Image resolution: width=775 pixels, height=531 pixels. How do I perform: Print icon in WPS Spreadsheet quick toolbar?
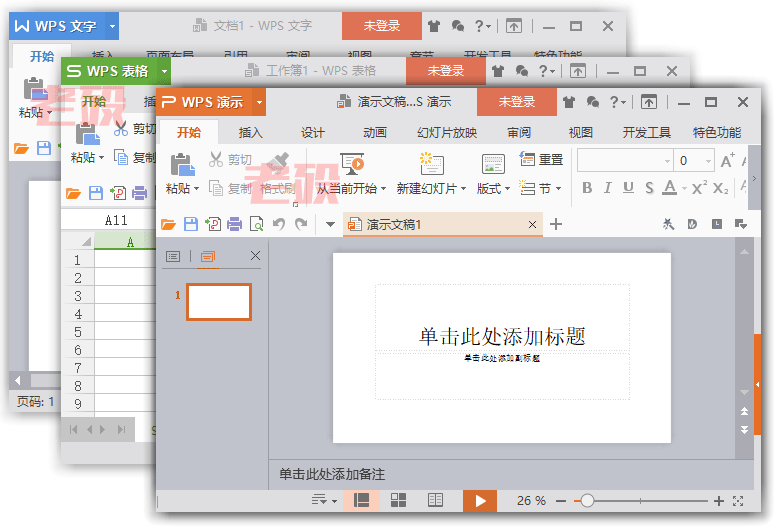coord(139,193)
